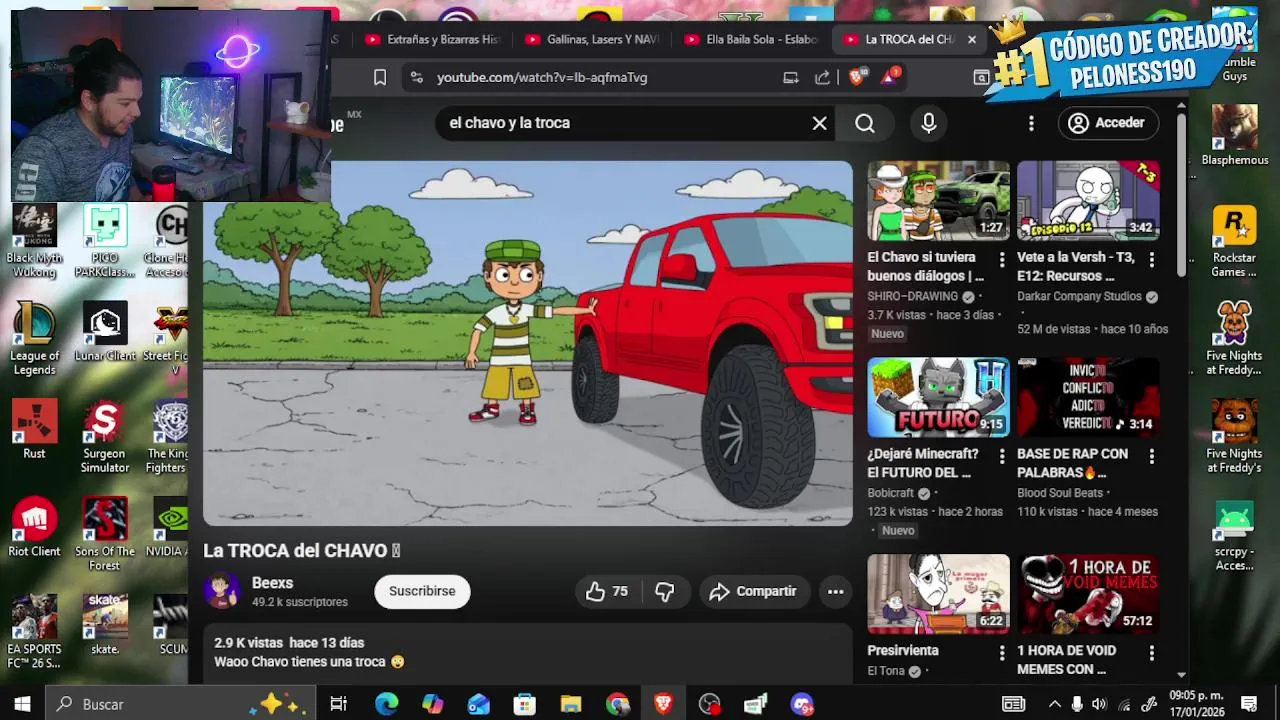Screen dimensions: 1280x720
Task: Open options for El Chavo si tuviera video
Action: point(1002,260)
